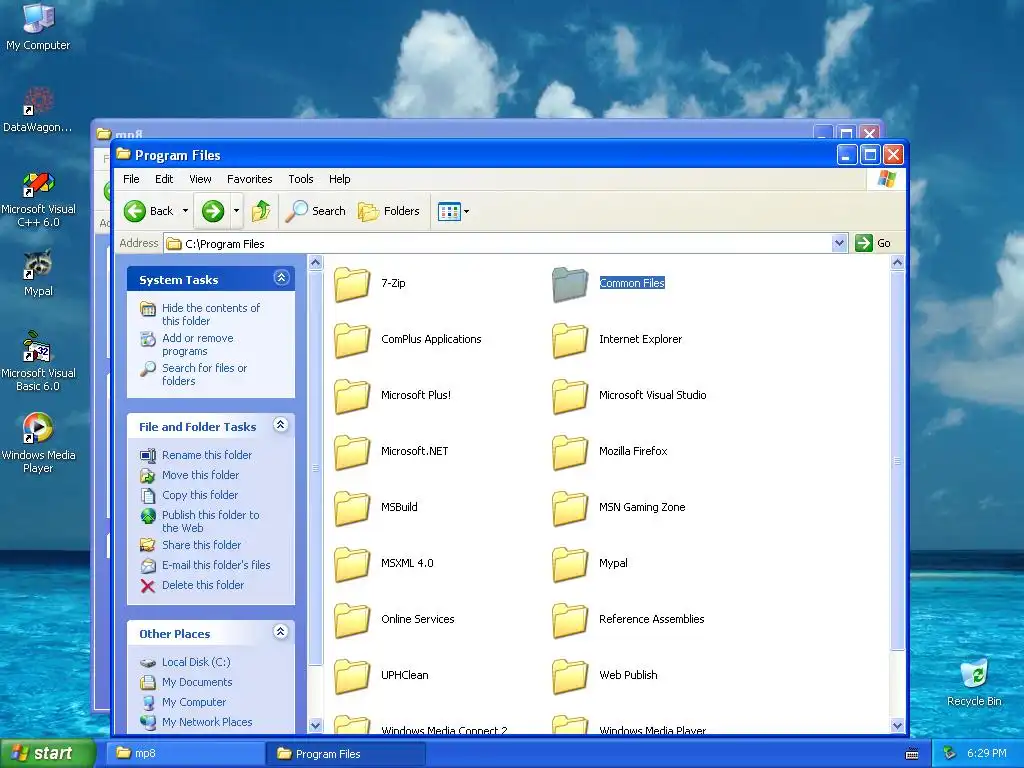Open the Help menu
The width and height of the screenshot is (1024, 768).
pyautogui.click(x=340, y=179)
